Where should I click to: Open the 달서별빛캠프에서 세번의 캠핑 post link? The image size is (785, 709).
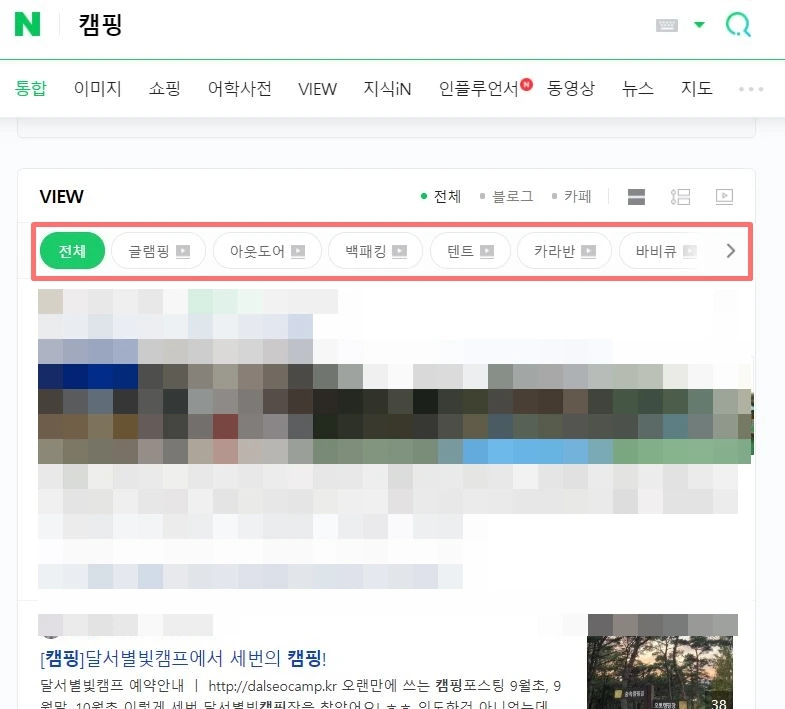pos(183,658)
